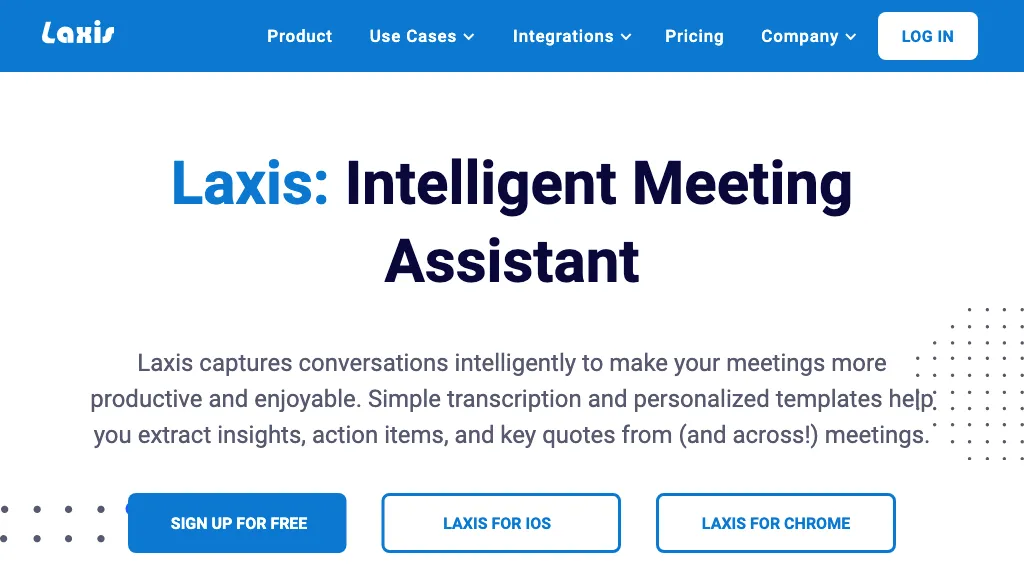Click SIGN UP FOR FREE
This screenshot has height=576, width=1024.
click(x=236, y=522)
